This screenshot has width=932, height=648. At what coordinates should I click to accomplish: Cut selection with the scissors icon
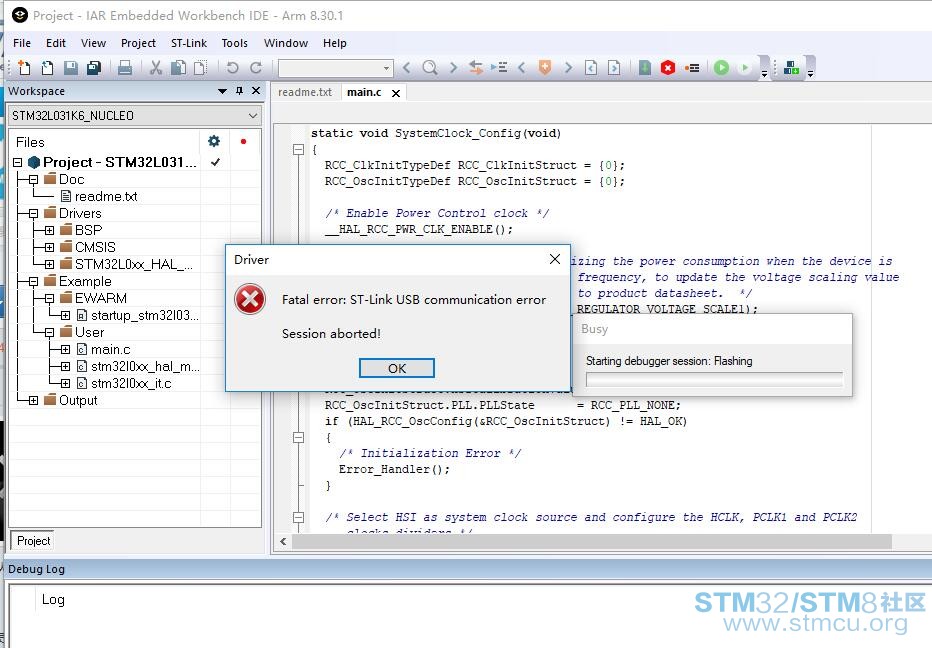156,68
